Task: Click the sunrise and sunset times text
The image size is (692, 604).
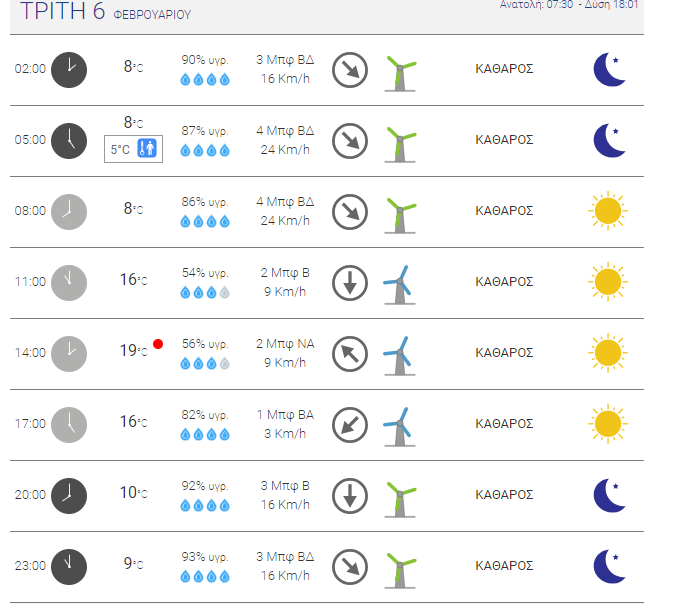Action: click(569, 4)
